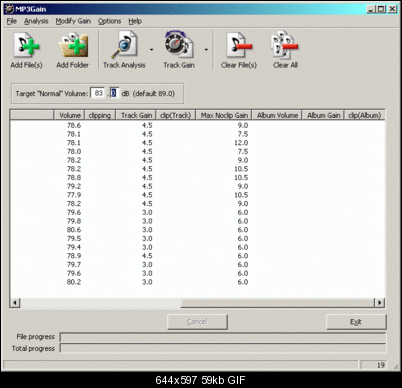Click the first blank column header
Image resolution: width=402 pixels, height=388 pixels.
pyautogui.click(x=32, y=115)
